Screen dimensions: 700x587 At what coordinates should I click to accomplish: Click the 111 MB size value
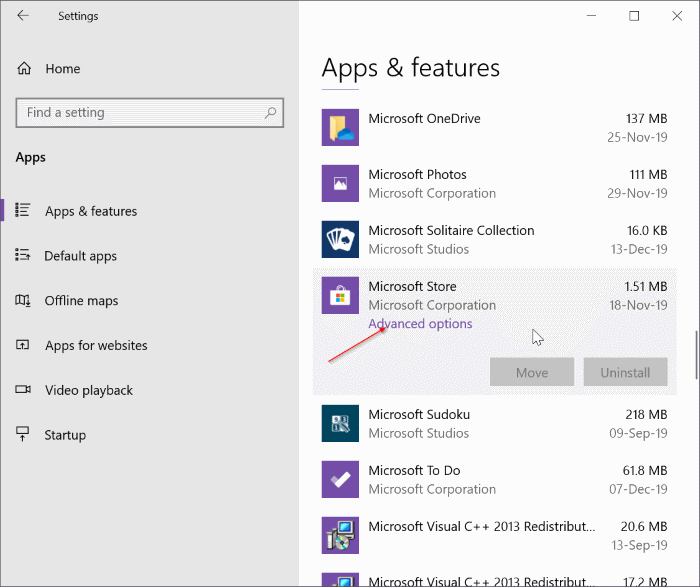(x=648, y=174)
